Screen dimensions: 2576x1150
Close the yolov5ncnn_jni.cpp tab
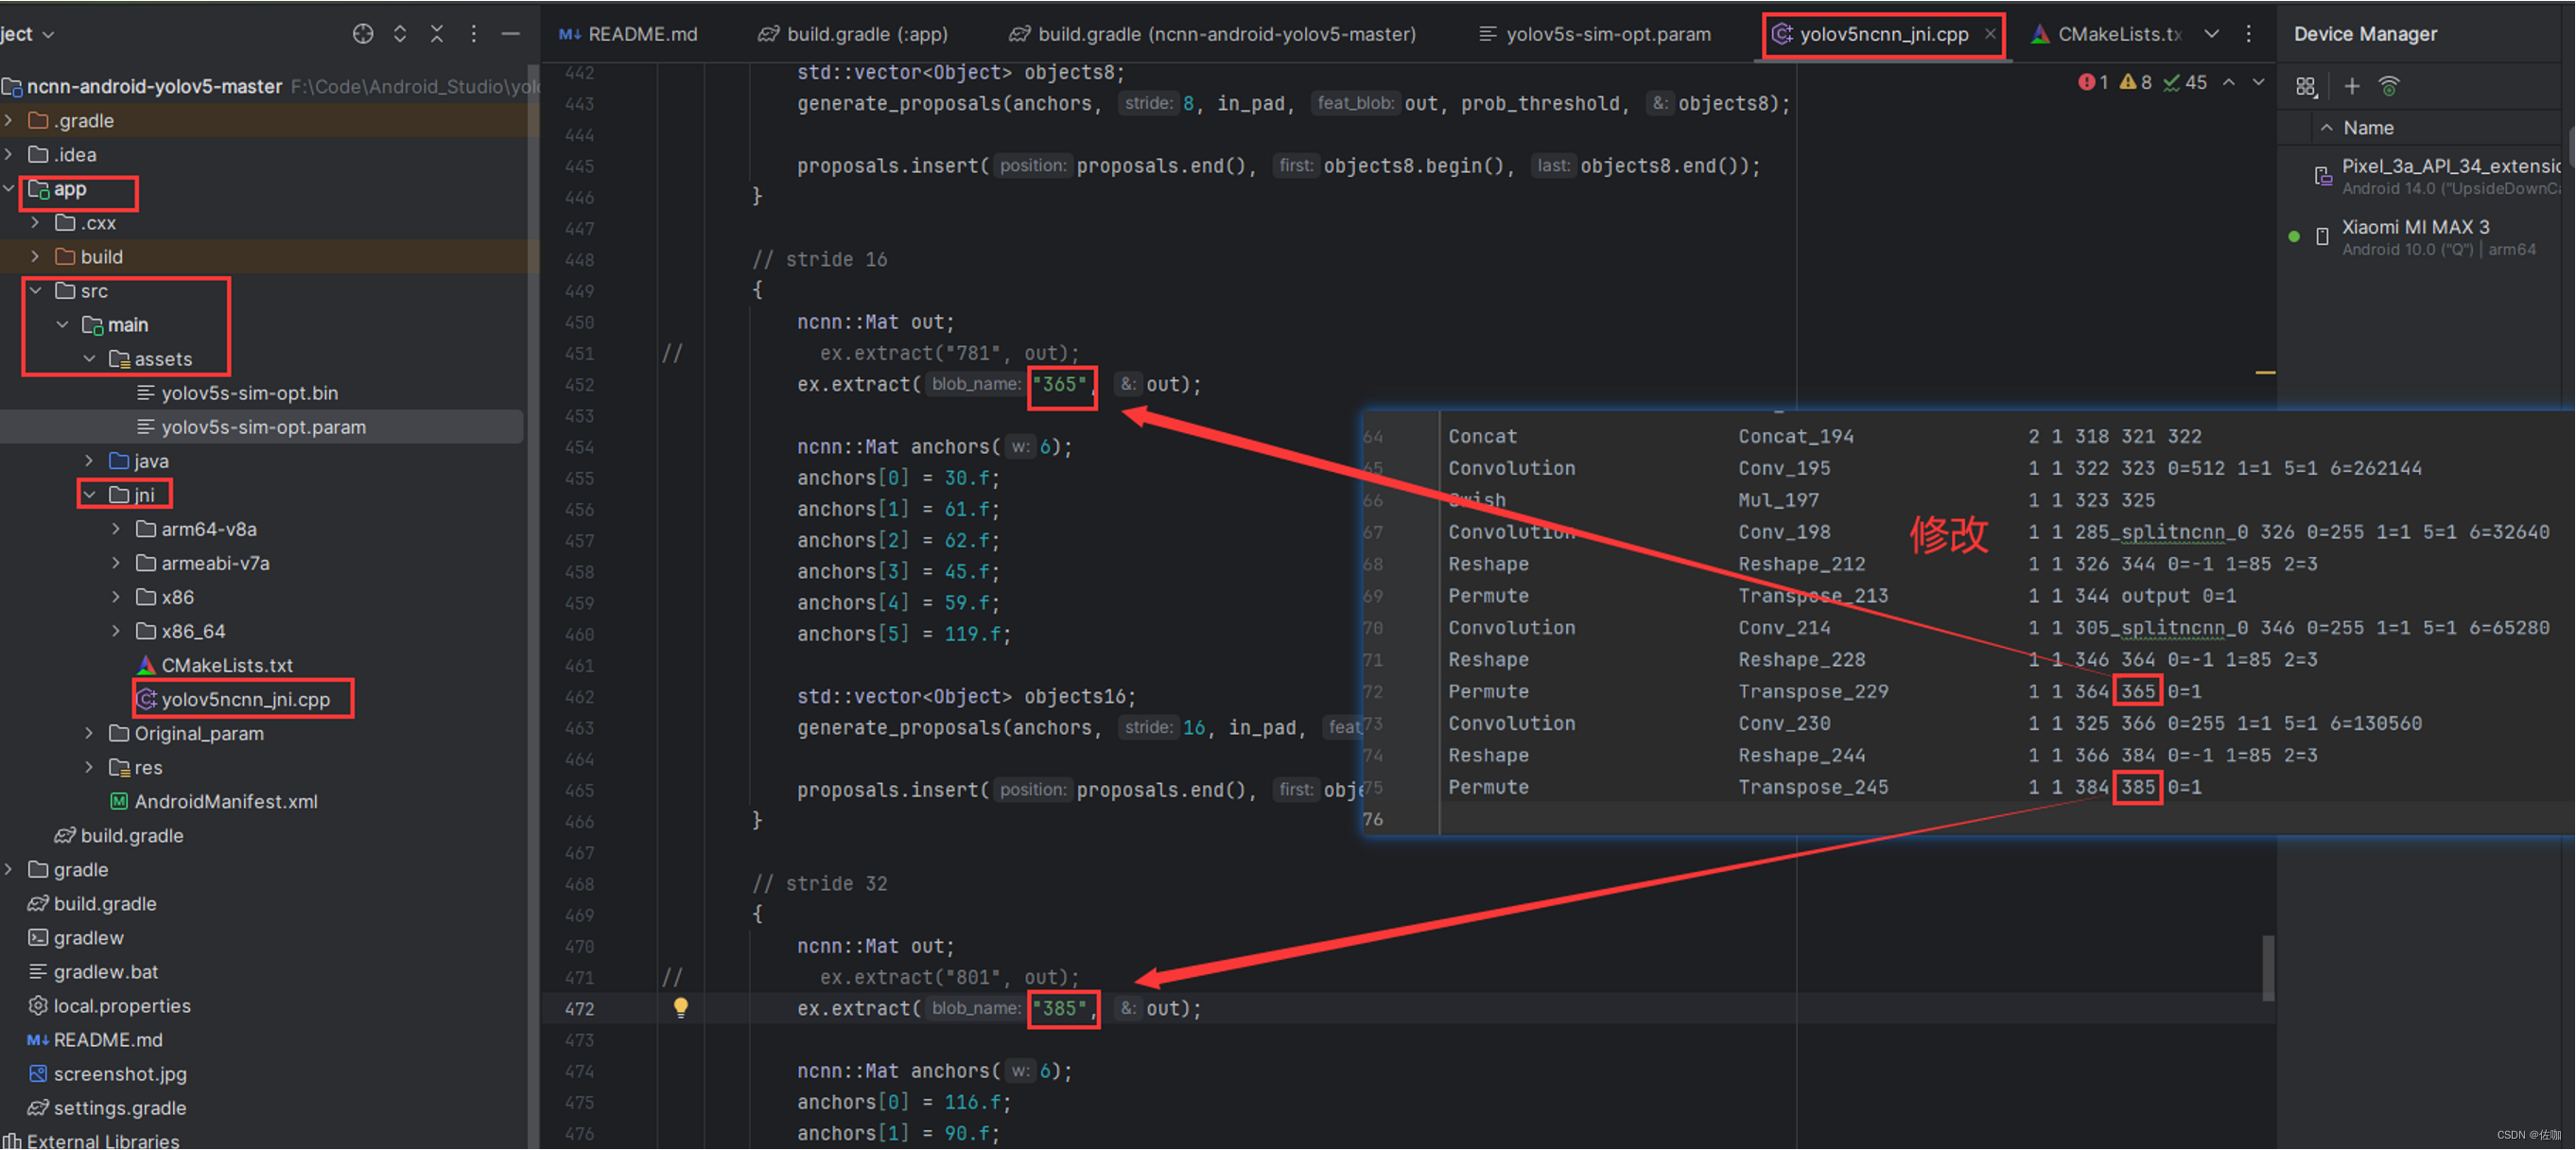pyautogui.click(x=1990, y=34)
